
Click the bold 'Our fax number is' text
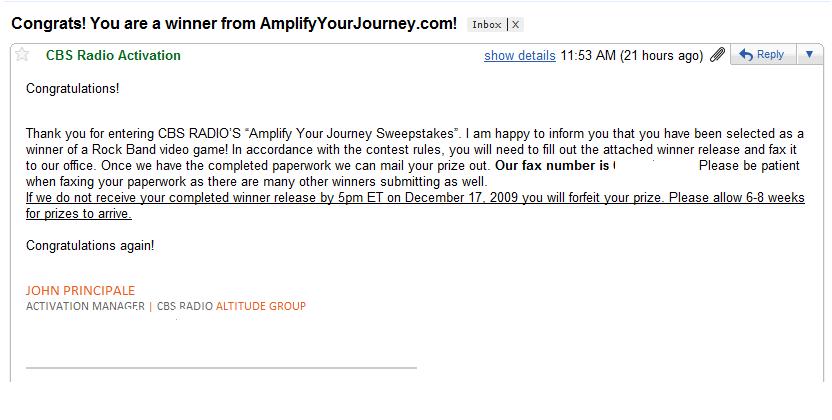tap(552, 165)
